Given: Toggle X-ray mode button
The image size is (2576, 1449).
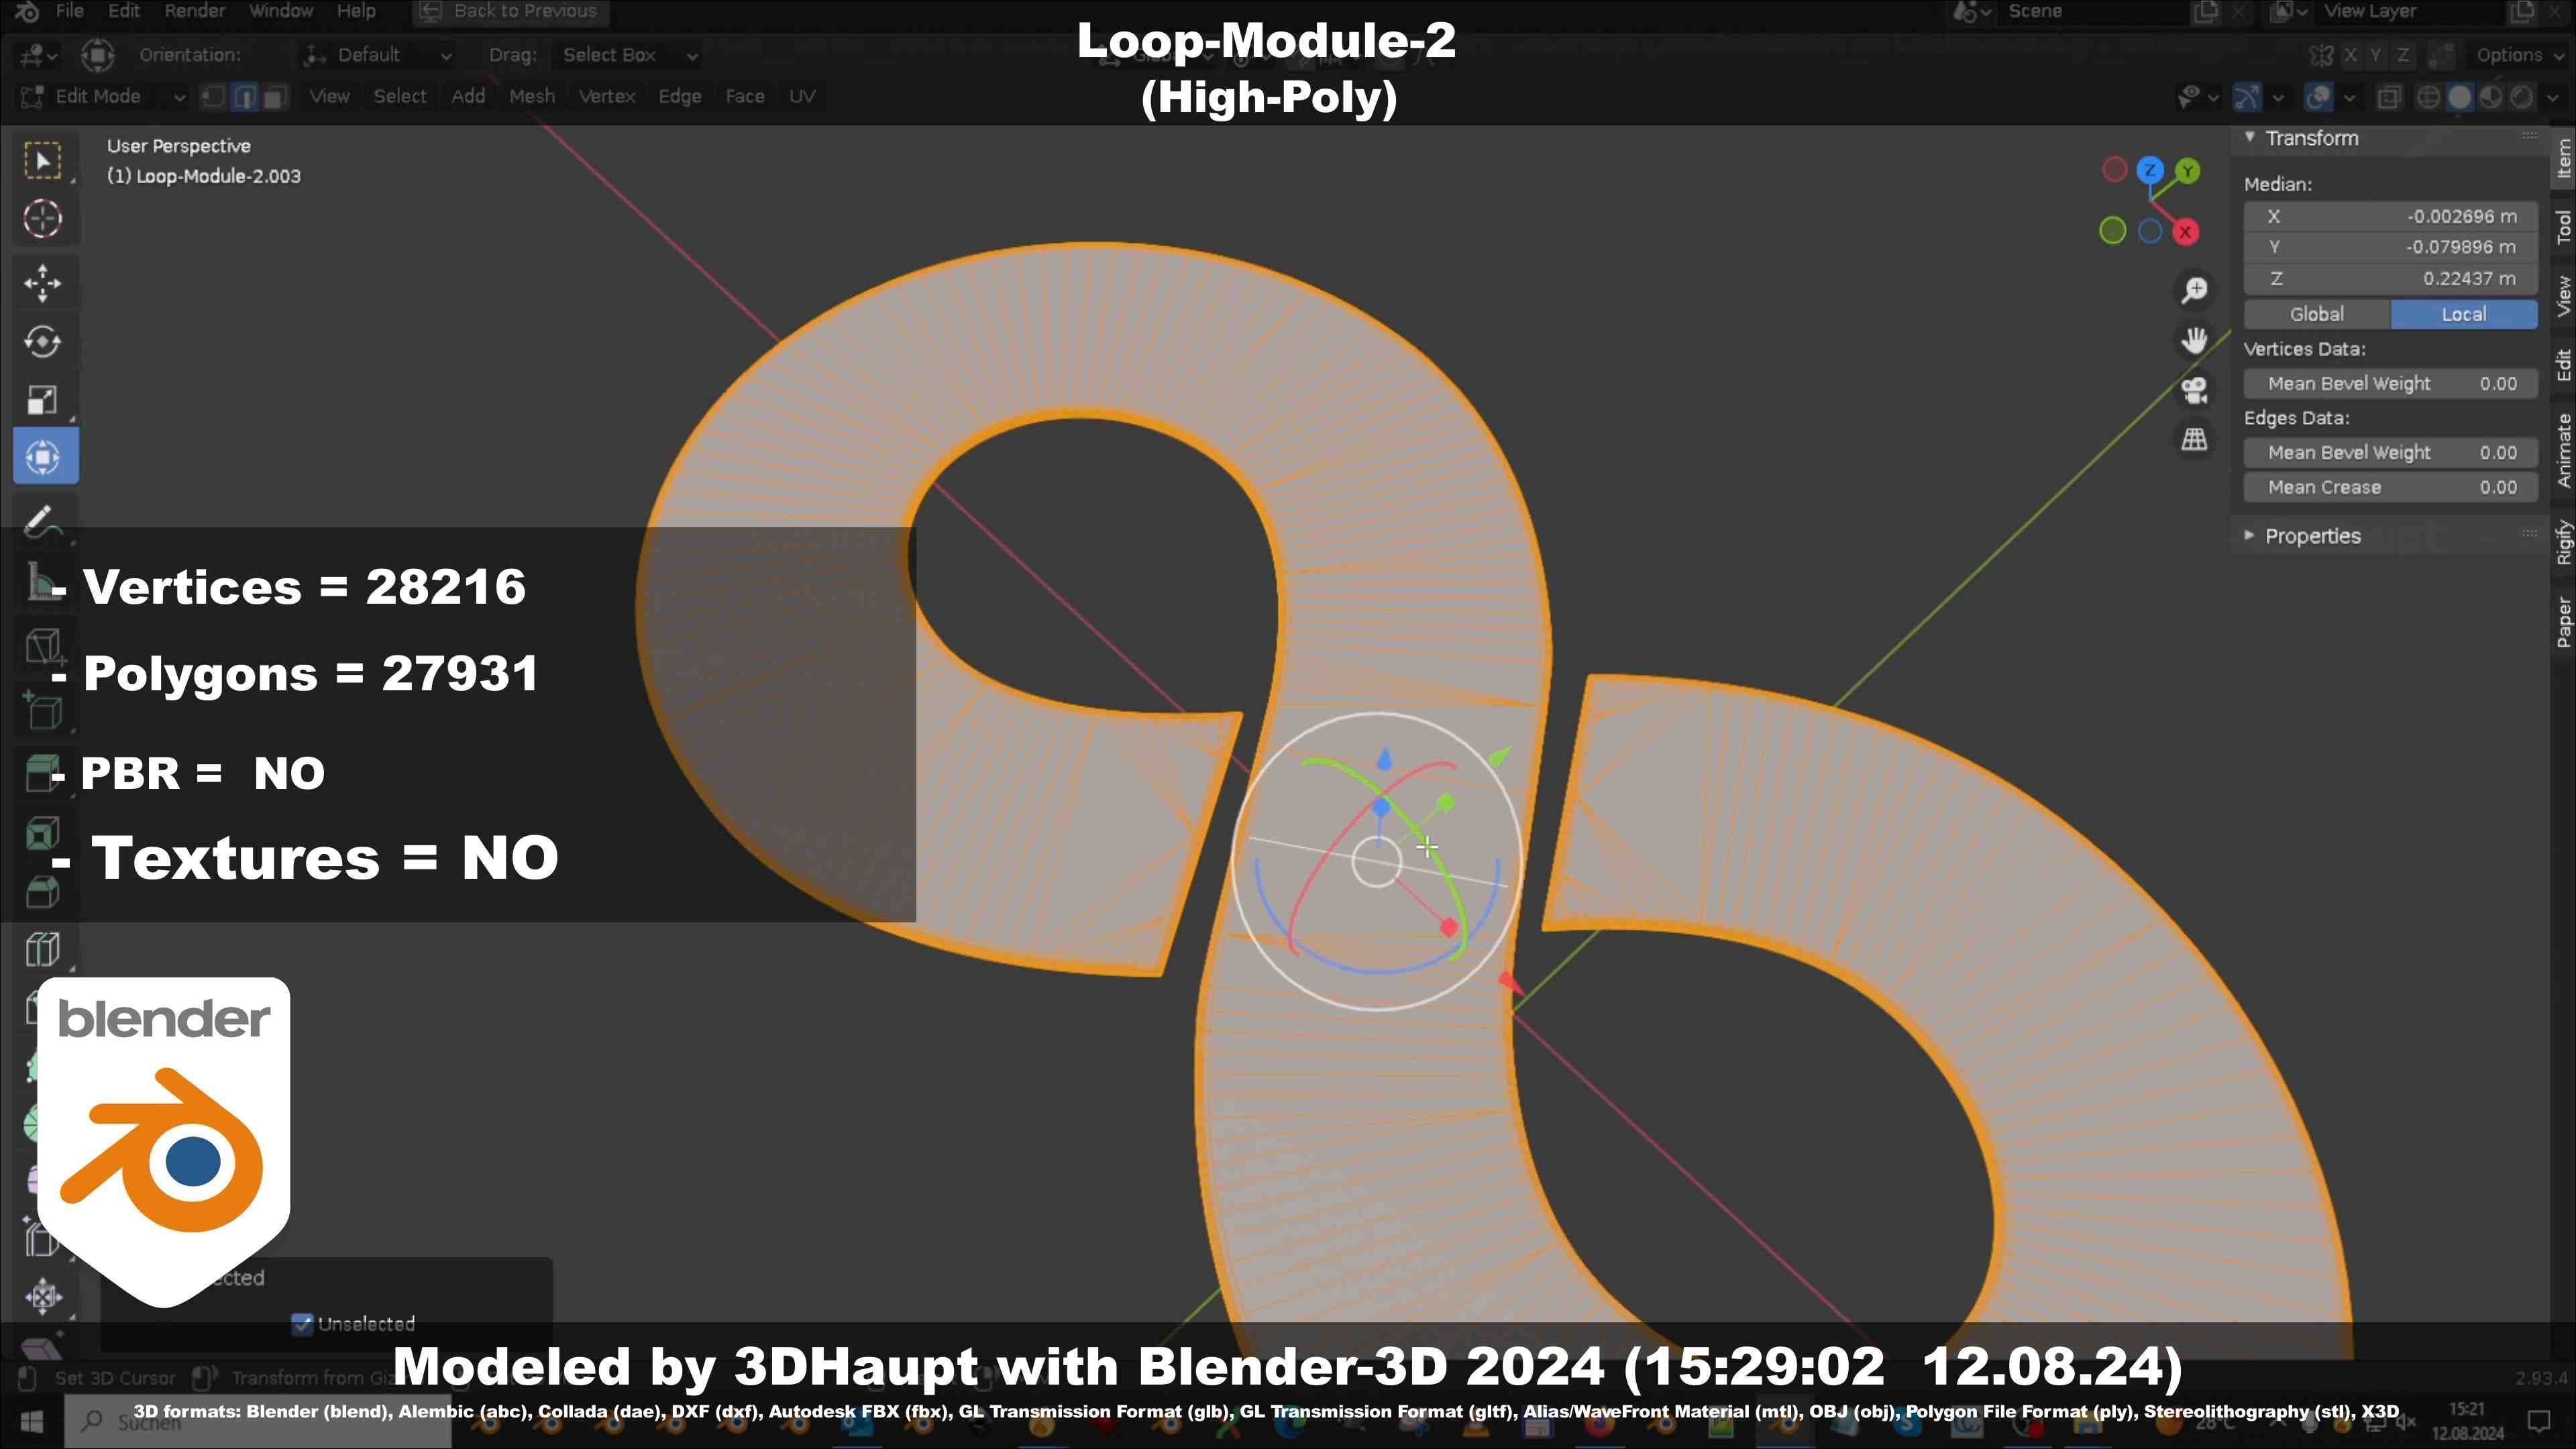Looking at the screenshot, I should coord(2389,97).
